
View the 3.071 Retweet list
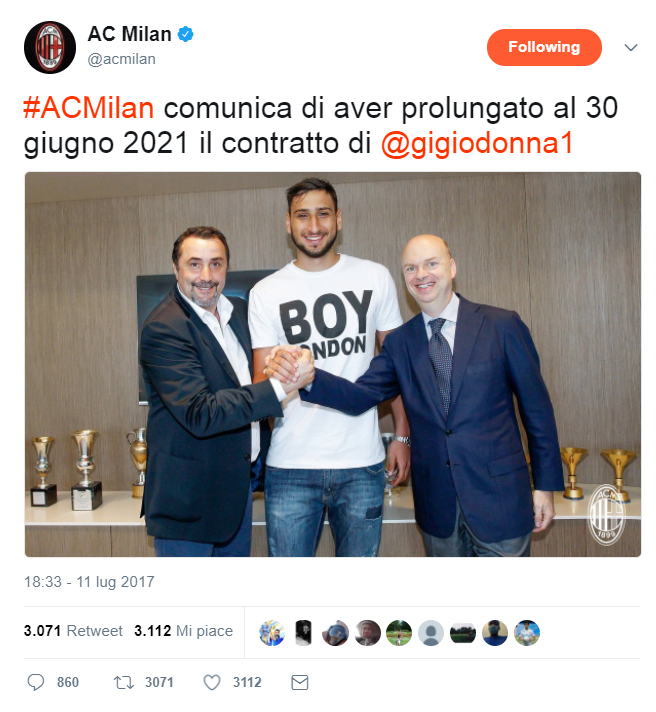click(73, 631)
